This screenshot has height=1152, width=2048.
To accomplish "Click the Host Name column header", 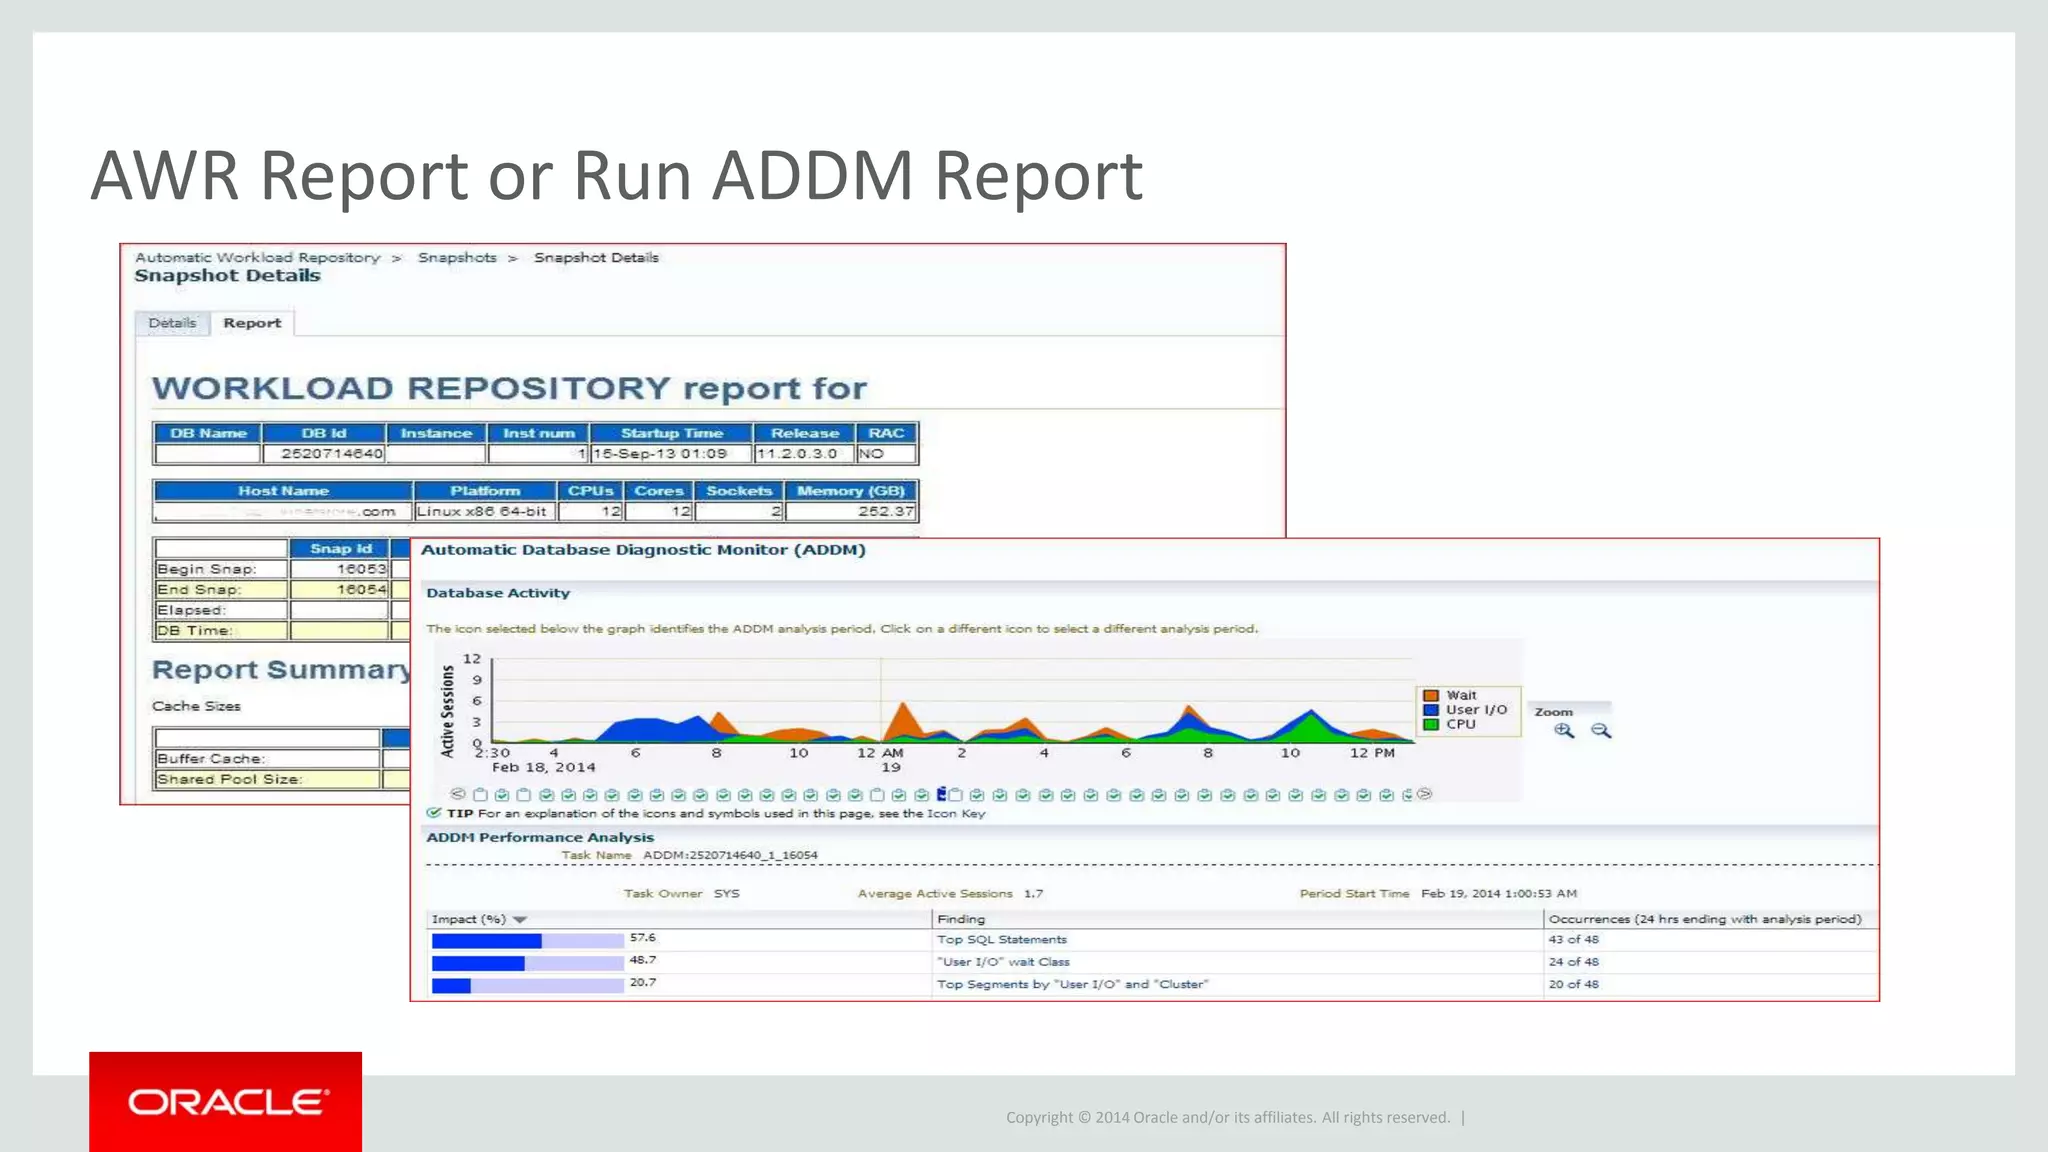I will click(283, 491).
